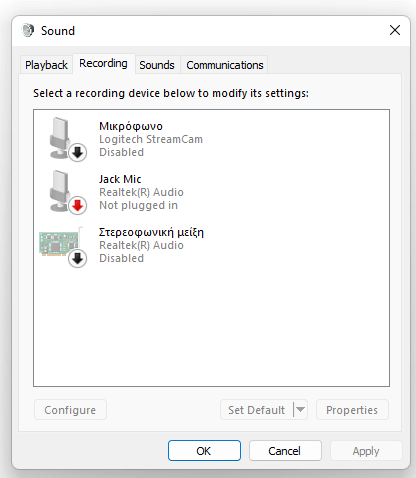Close the Sound dialog window

pos(395,30)
